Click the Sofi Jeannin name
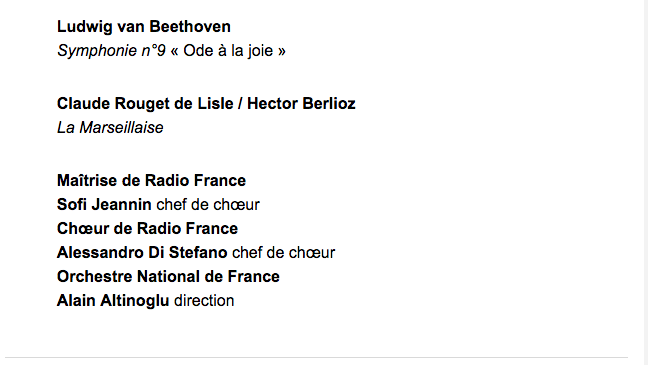 [x=104, y=205]
